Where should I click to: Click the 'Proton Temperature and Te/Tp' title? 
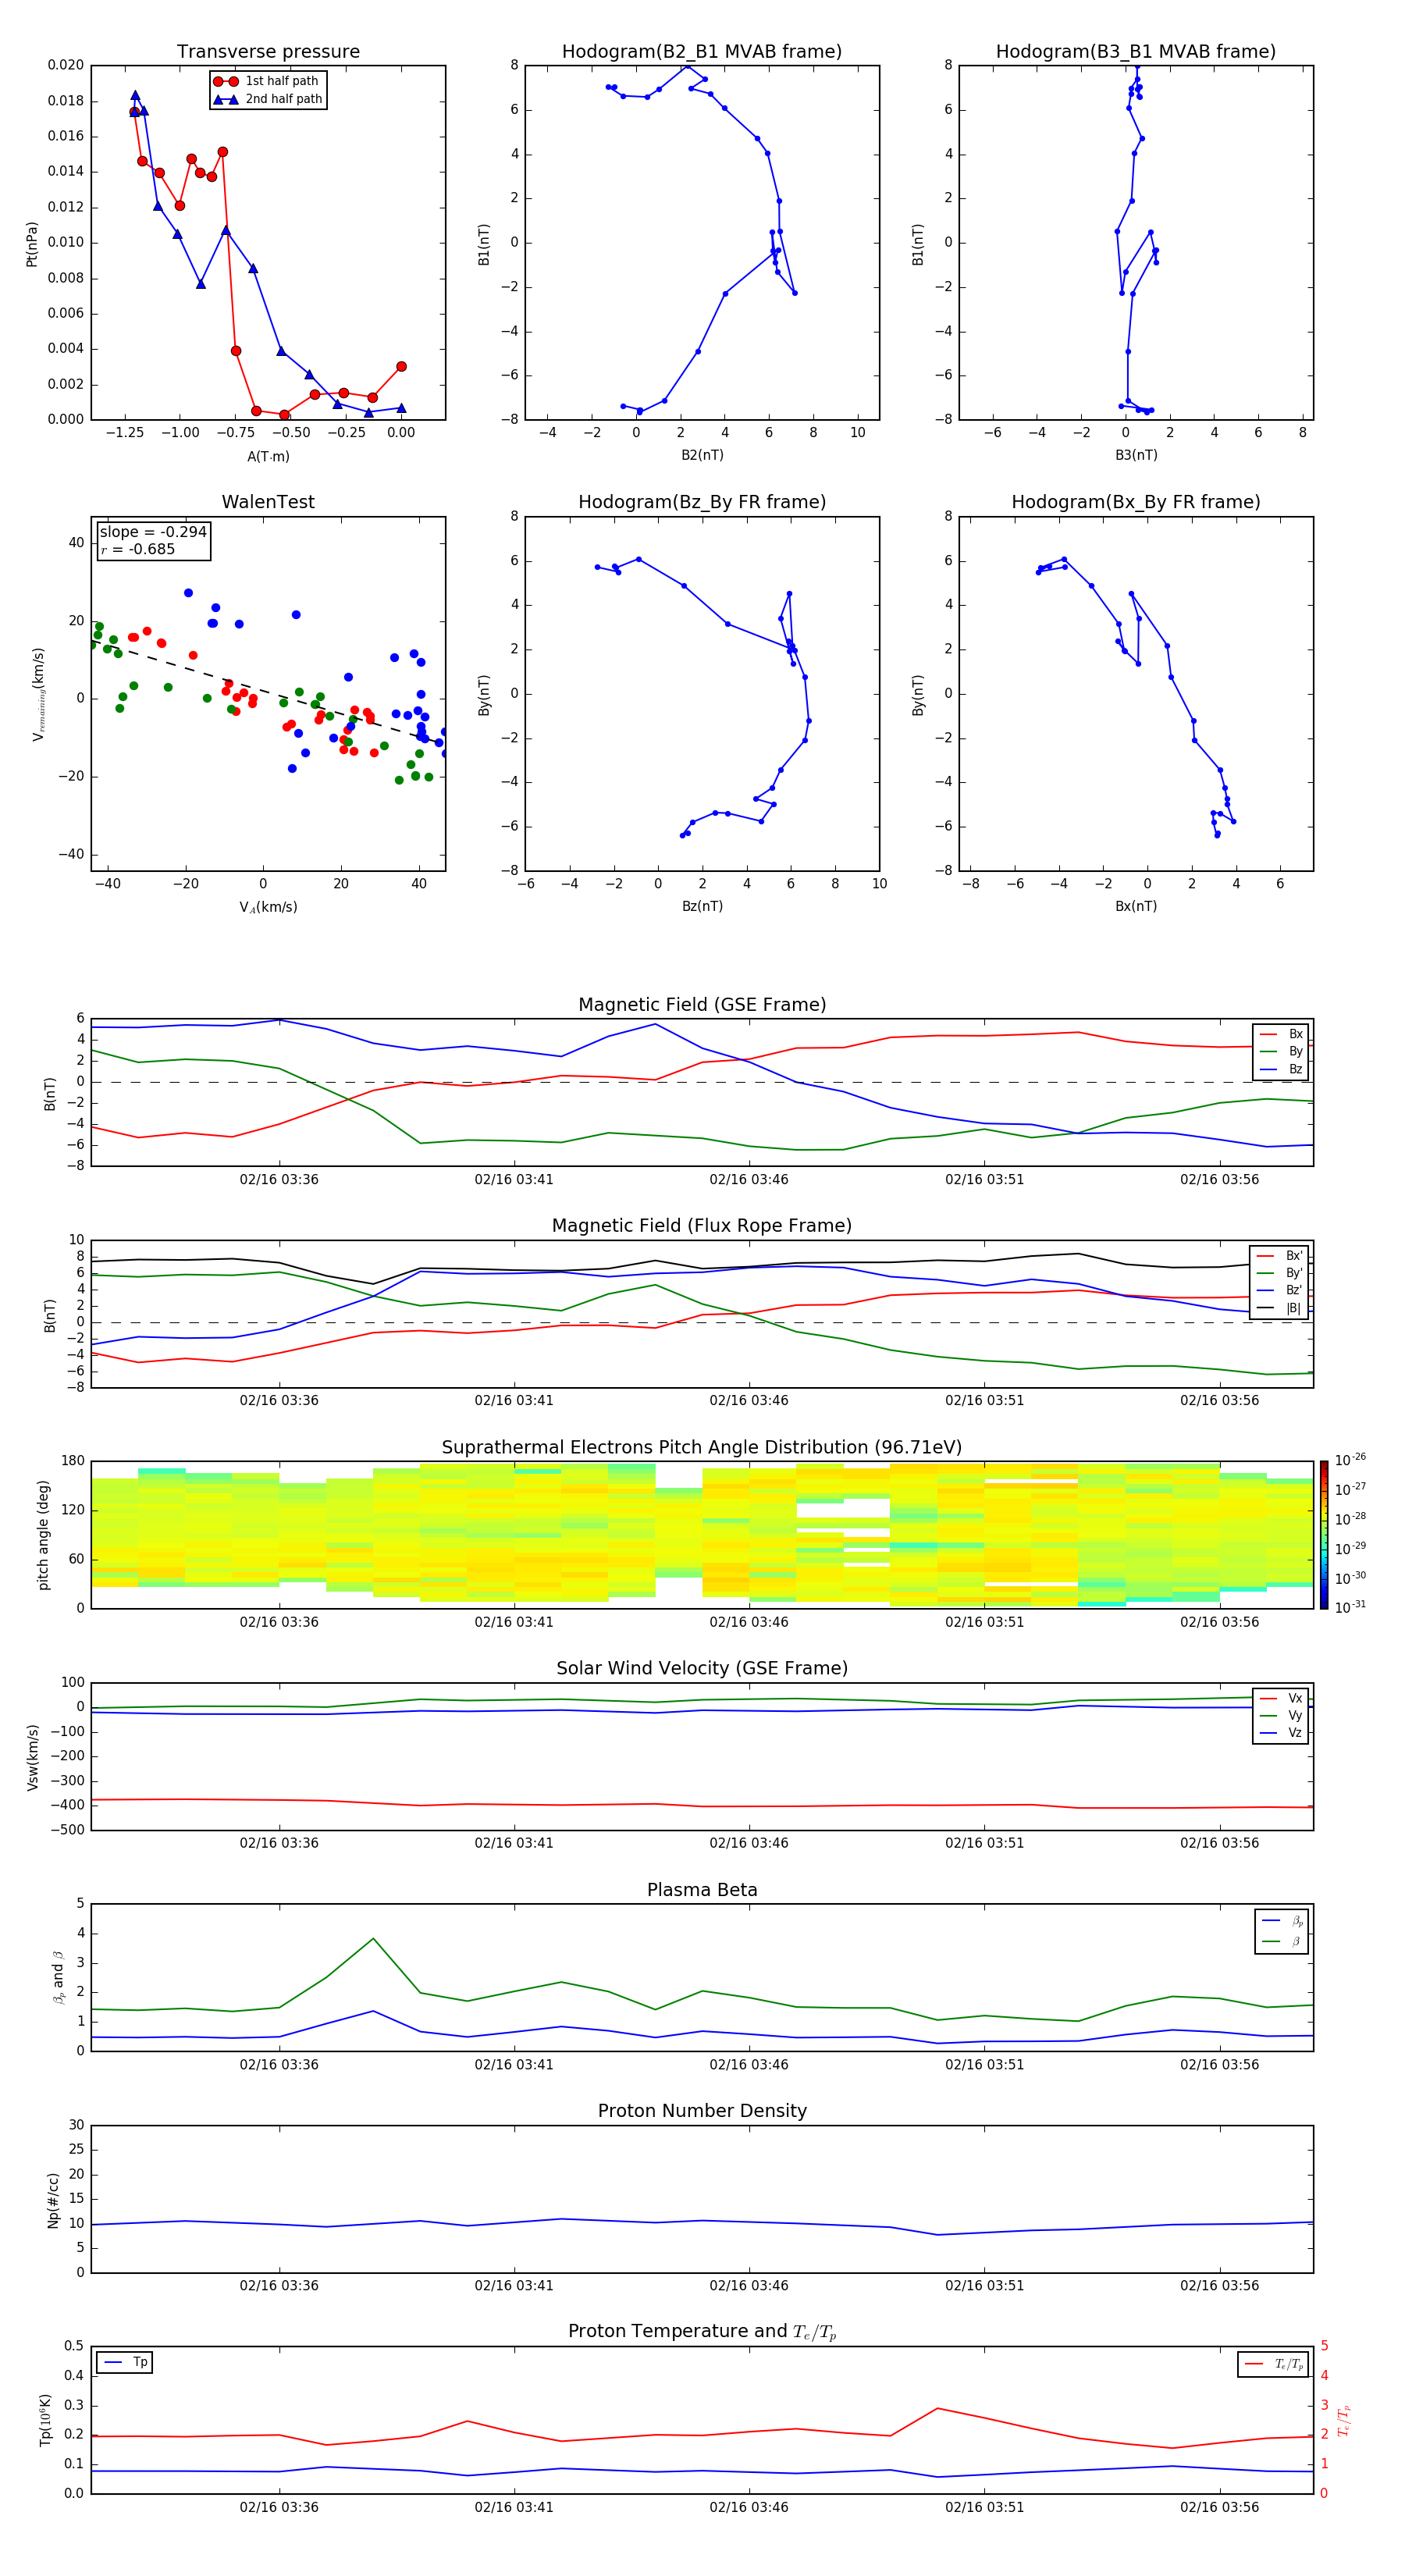pyautogui.click(x=702, y=2332)
